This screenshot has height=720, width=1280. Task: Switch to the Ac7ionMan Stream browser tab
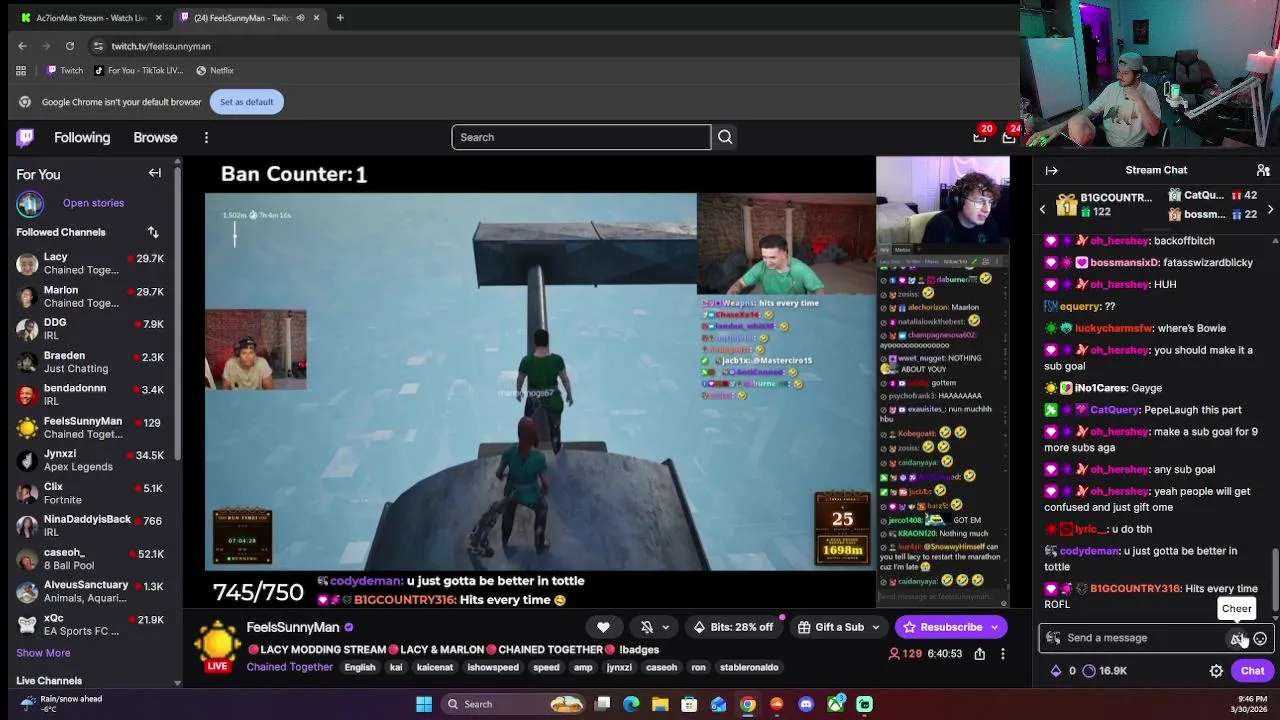pyautogui.click(x=91, y=17)
